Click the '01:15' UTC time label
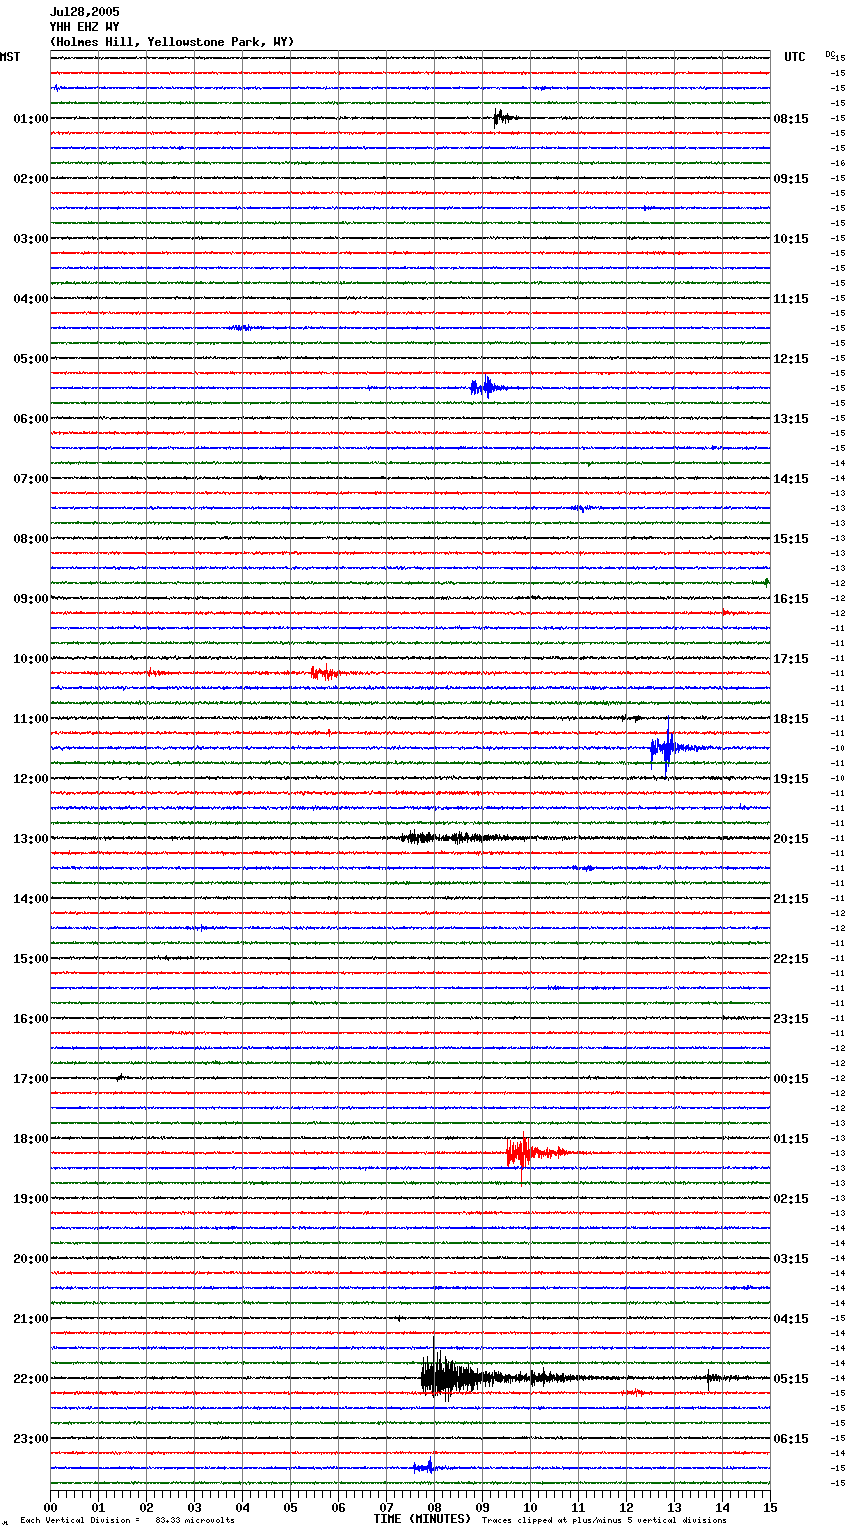 (x=791, y=1139)
